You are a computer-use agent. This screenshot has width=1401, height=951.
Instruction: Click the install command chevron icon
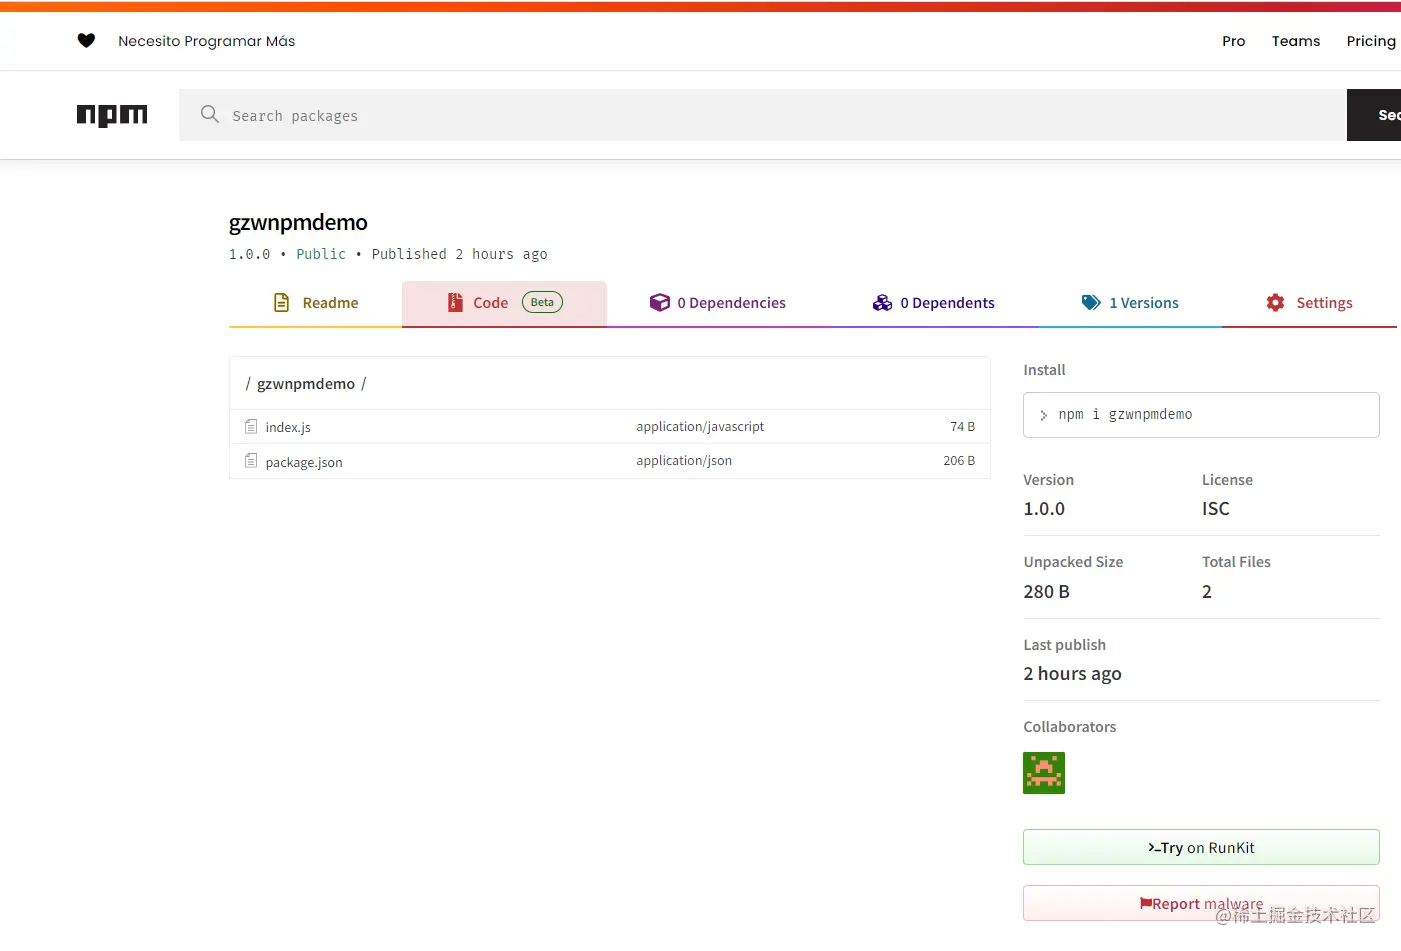tap(1043, 415)
